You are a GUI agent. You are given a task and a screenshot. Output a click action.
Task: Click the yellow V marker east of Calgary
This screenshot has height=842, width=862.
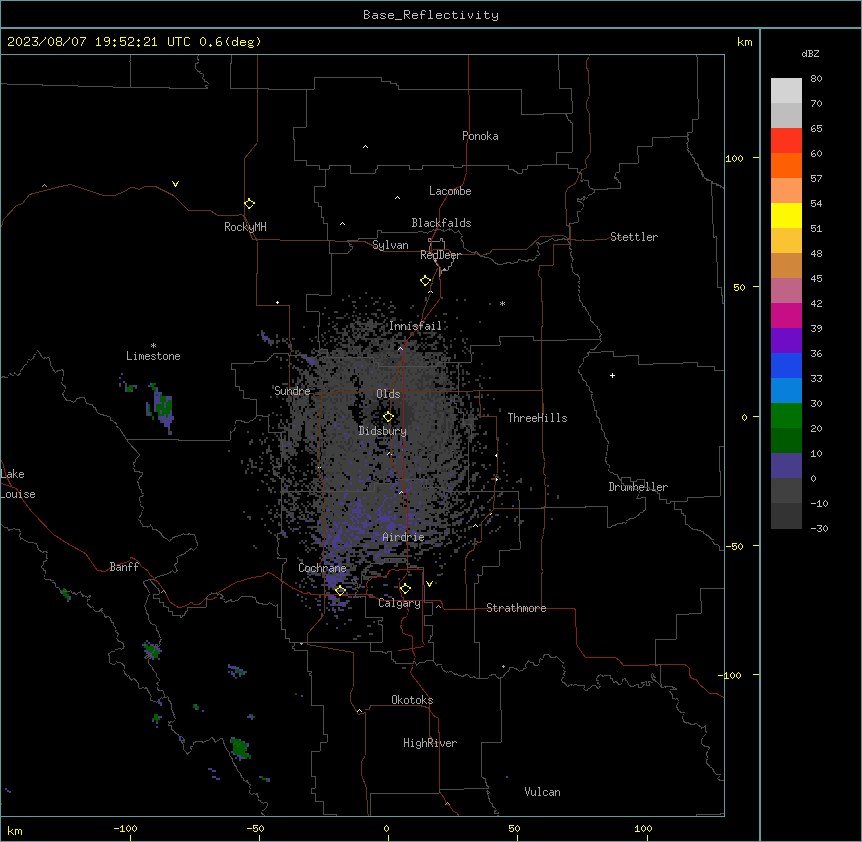coord(429,584)
